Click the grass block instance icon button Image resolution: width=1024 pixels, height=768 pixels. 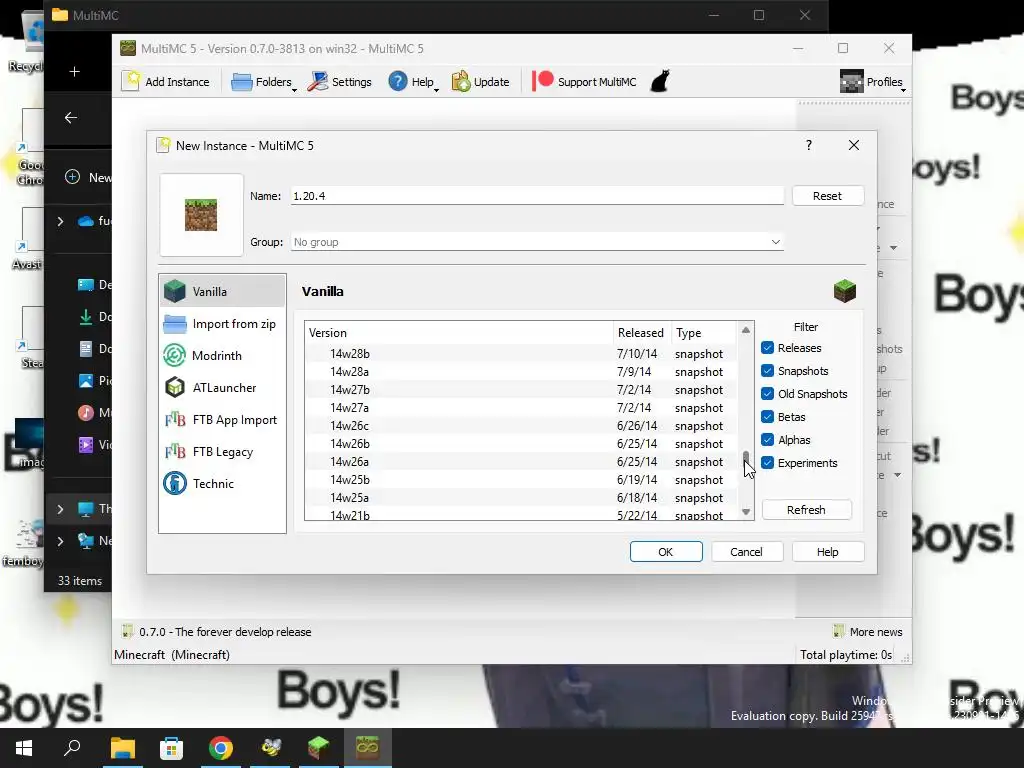pyautogui.click(x=201, y=215)
